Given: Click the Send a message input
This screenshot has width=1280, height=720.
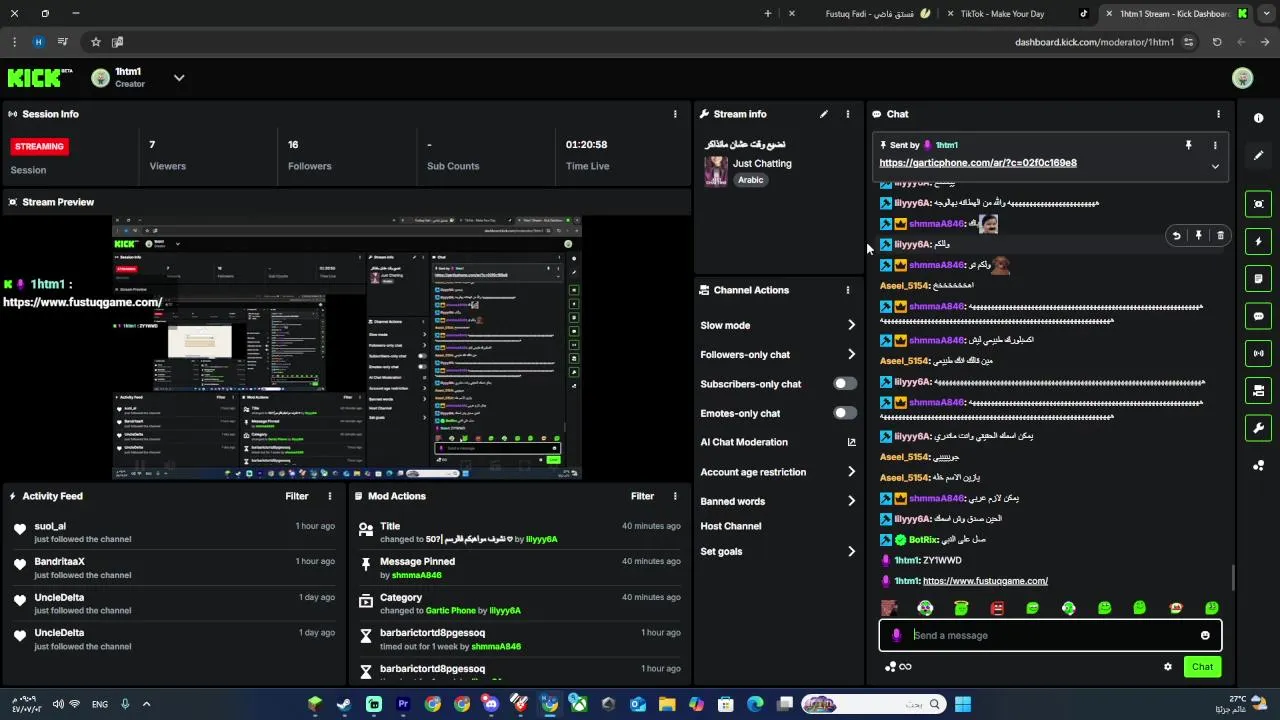Looking at the screenshot, I should (1050, 635).
